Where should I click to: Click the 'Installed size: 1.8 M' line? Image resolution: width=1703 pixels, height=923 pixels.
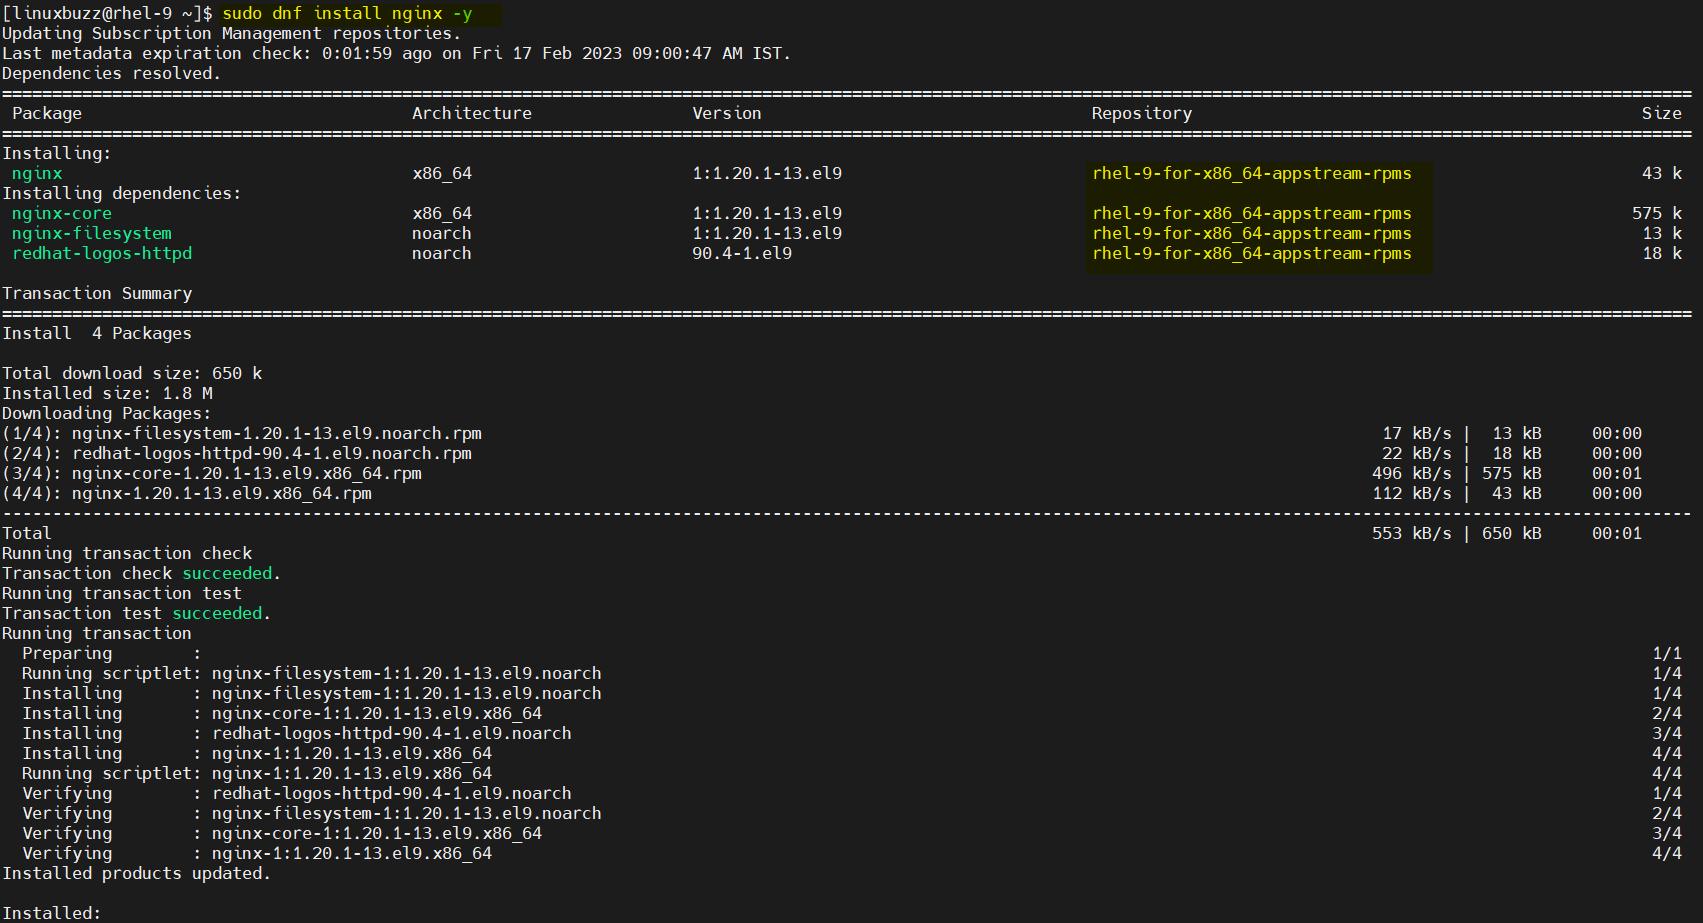click(107, 393)
